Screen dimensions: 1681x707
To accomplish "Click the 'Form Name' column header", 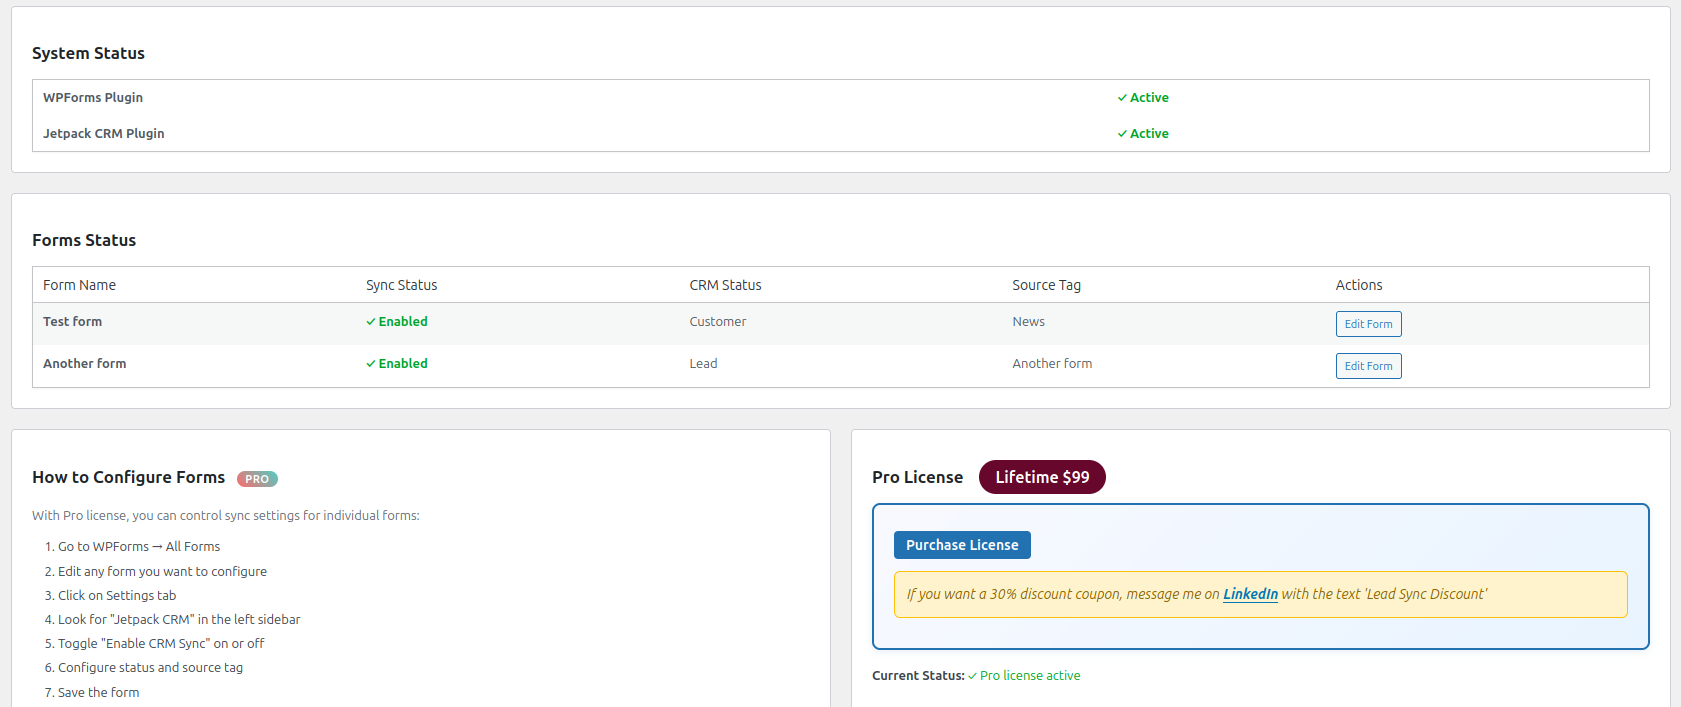I will point(79,285).
